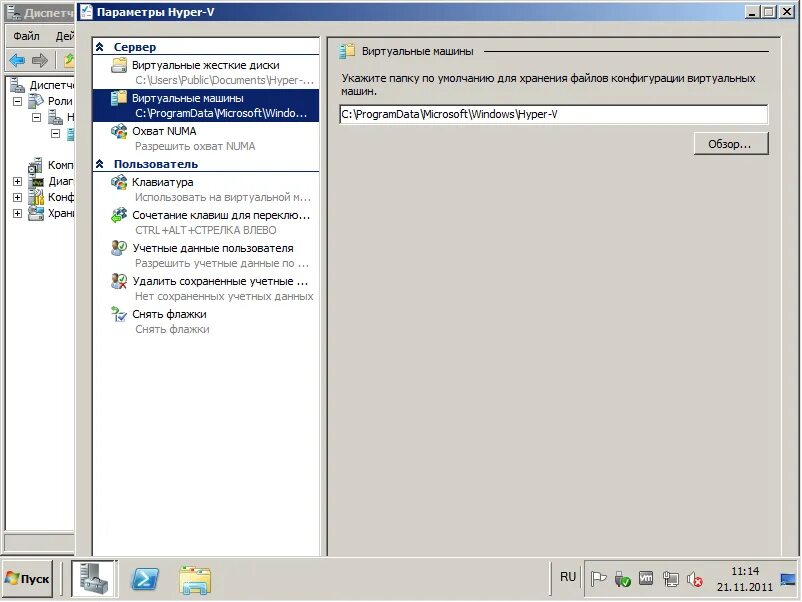
Task: Click the Роли icon in Server Manager tree
Action: pos(36,101)
